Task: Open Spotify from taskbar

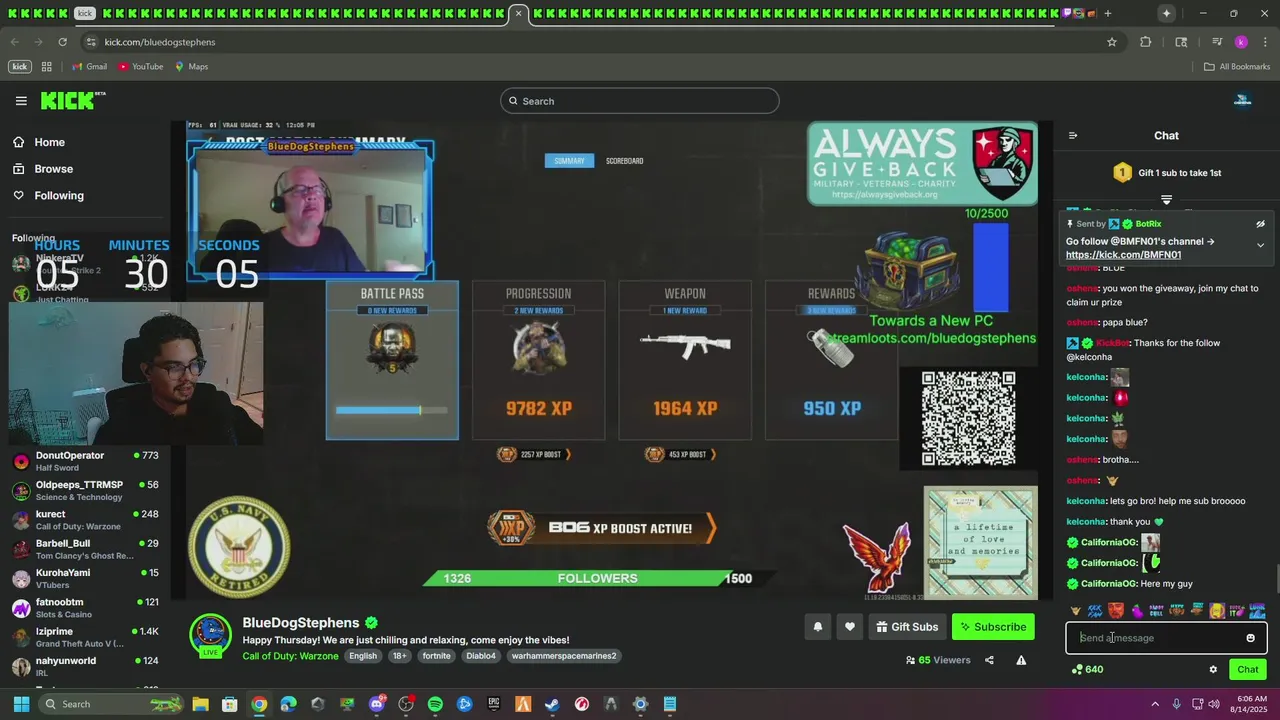Action: [435, 704]
